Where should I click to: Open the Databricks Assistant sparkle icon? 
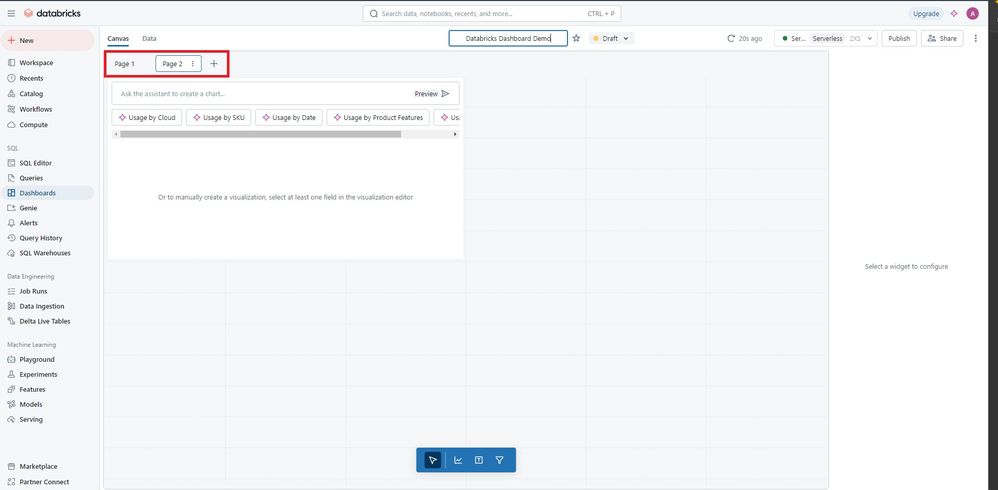point(954,13)
